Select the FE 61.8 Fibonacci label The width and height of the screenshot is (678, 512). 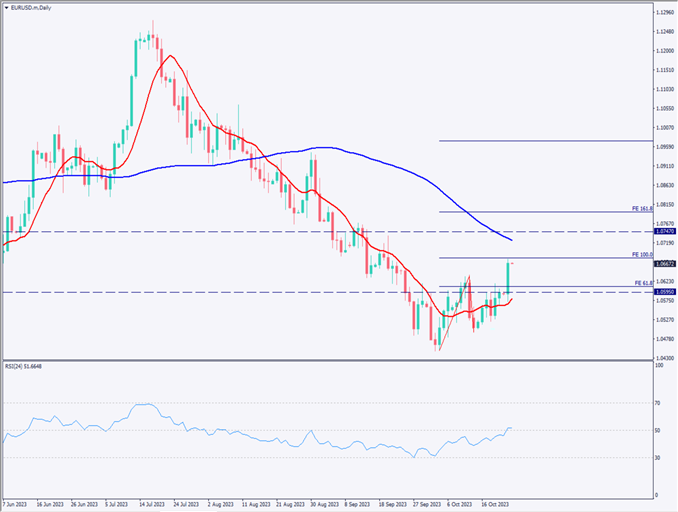pos(643,283)
